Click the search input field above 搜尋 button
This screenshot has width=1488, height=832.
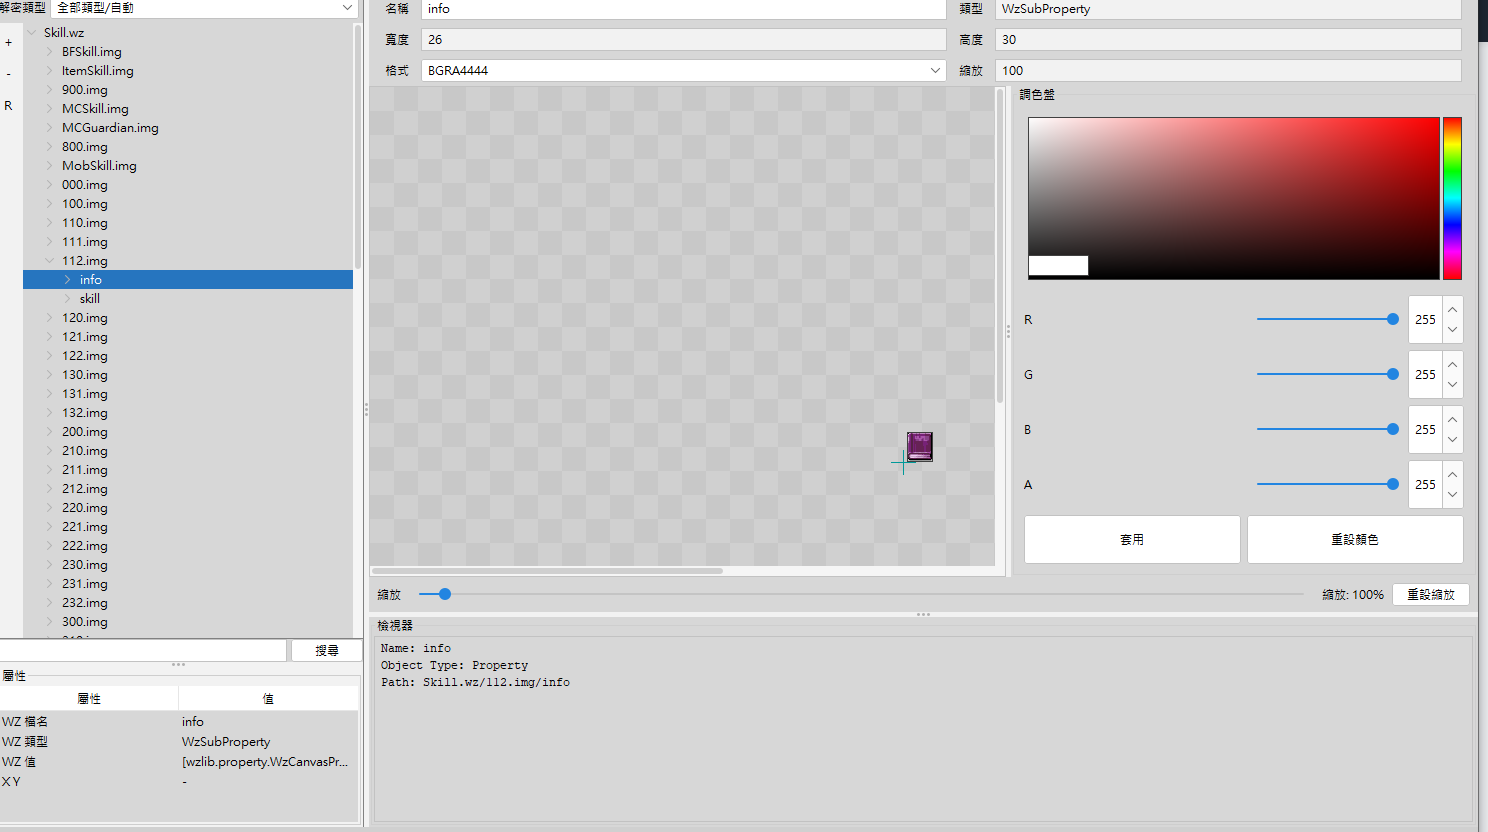[144, 650]
